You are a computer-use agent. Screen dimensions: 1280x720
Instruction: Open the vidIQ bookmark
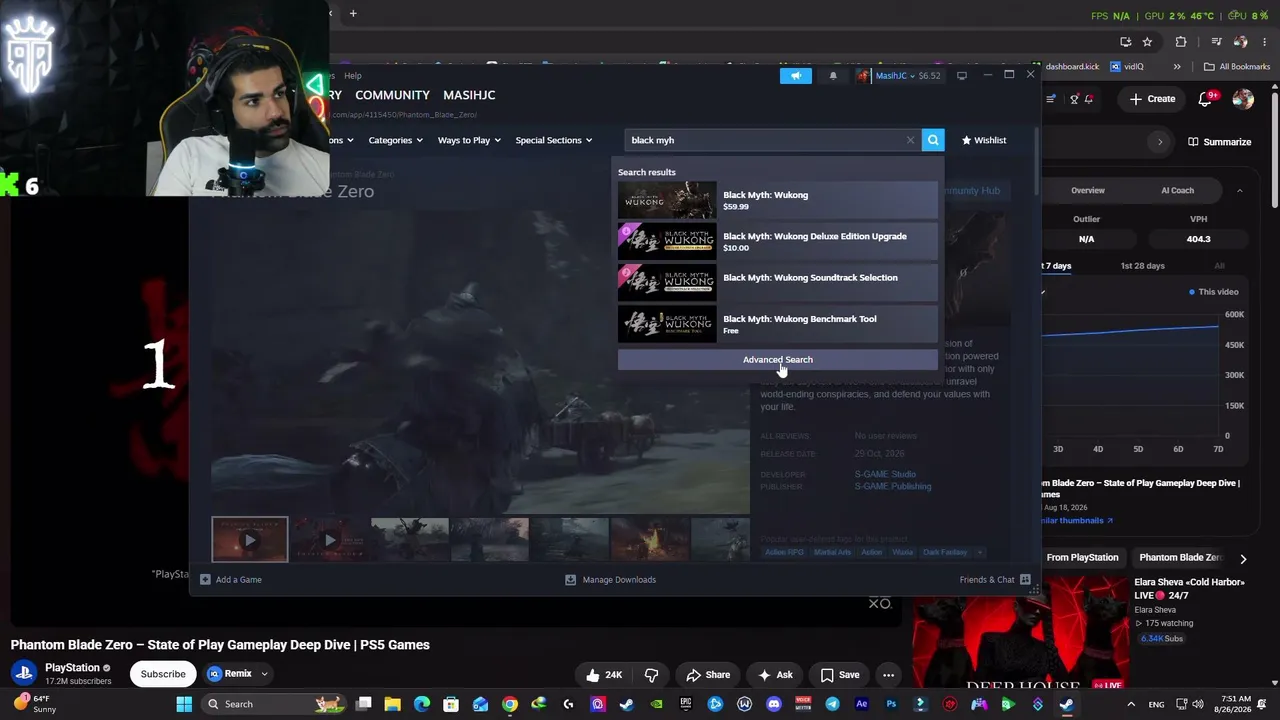point(1126,67)
